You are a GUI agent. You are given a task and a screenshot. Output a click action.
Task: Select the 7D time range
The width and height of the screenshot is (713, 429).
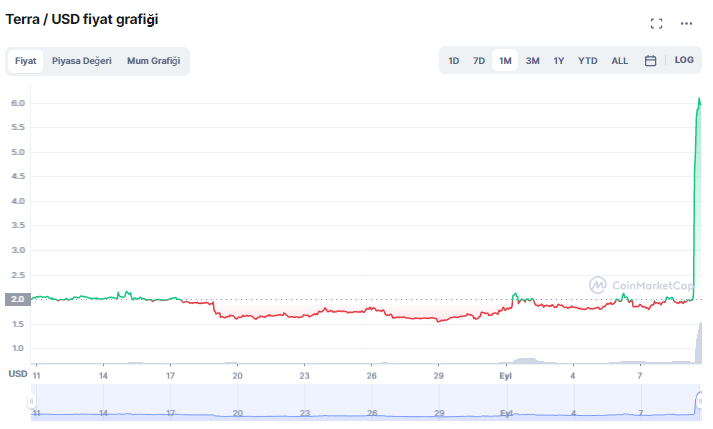tap(479, 61)
